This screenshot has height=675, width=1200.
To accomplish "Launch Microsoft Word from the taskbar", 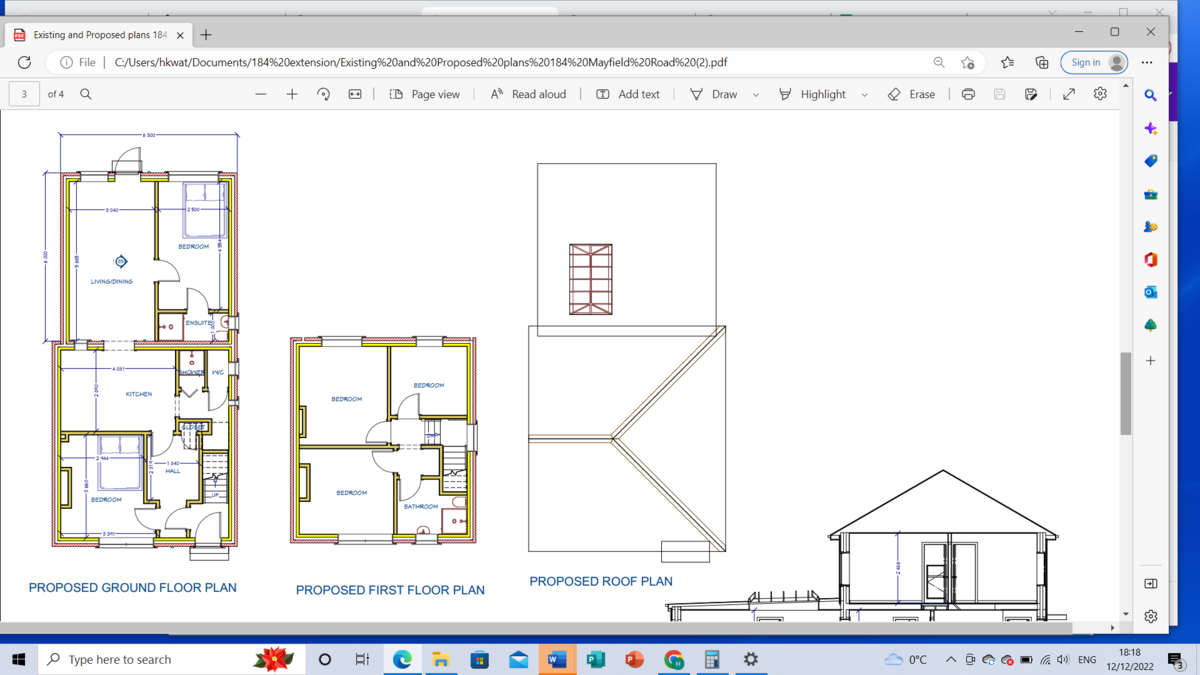I will click(558, 659).
